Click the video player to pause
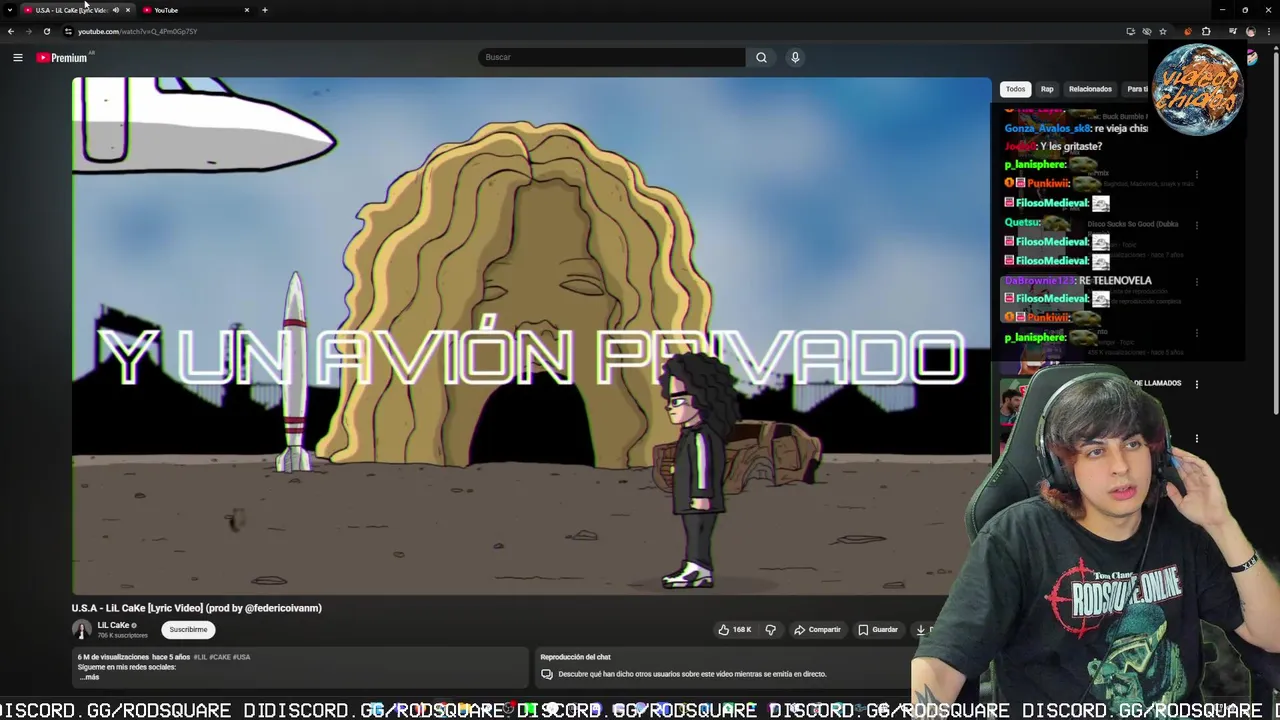The width and height of the screenshot is (1280, 720). pos(531,336)
